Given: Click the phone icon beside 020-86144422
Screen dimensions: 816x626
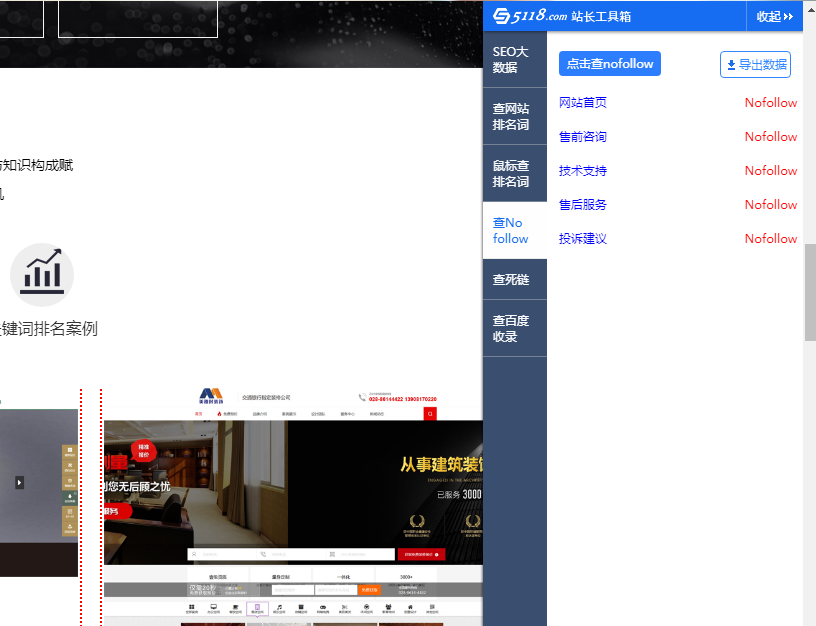Looking at the screenshot, I should point(361,398).
